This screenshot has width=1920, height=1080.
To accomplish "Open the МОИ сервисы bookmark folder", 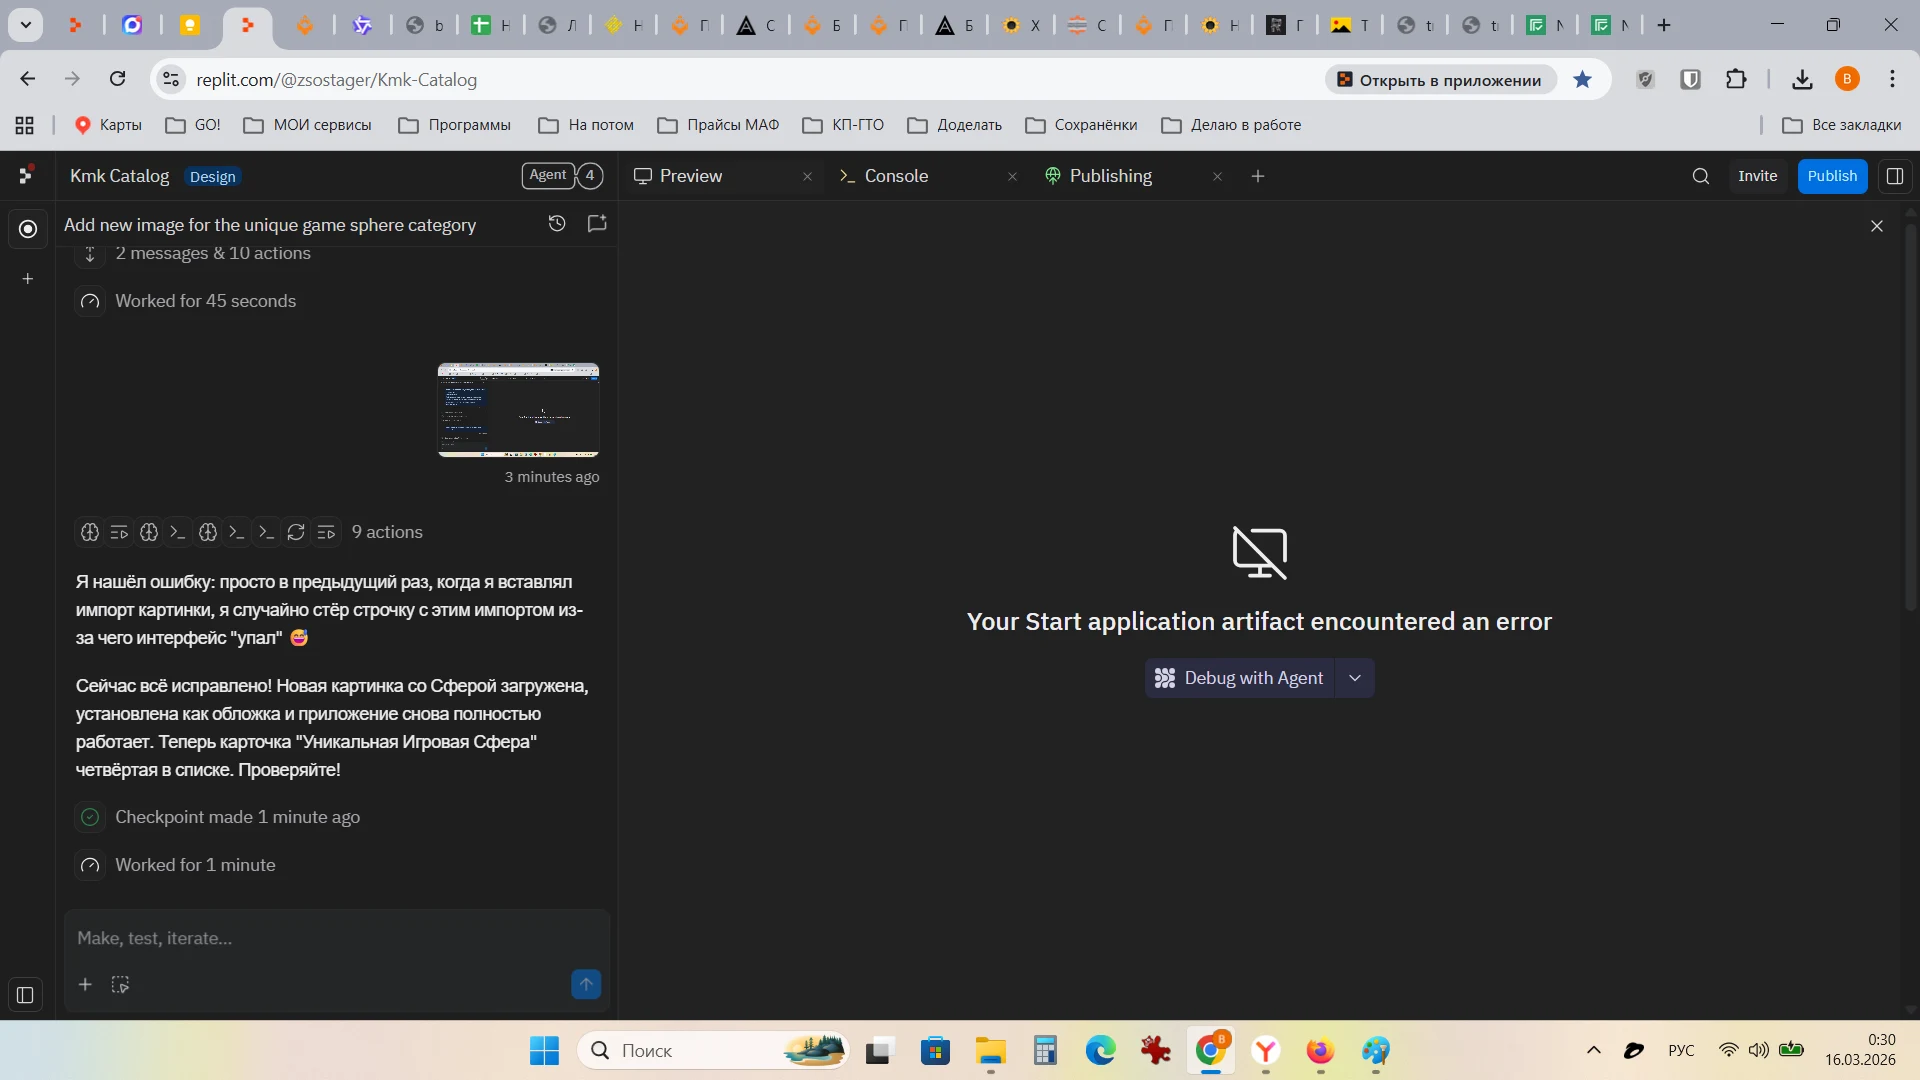I will pyautogui.click(x=308, y=125).
